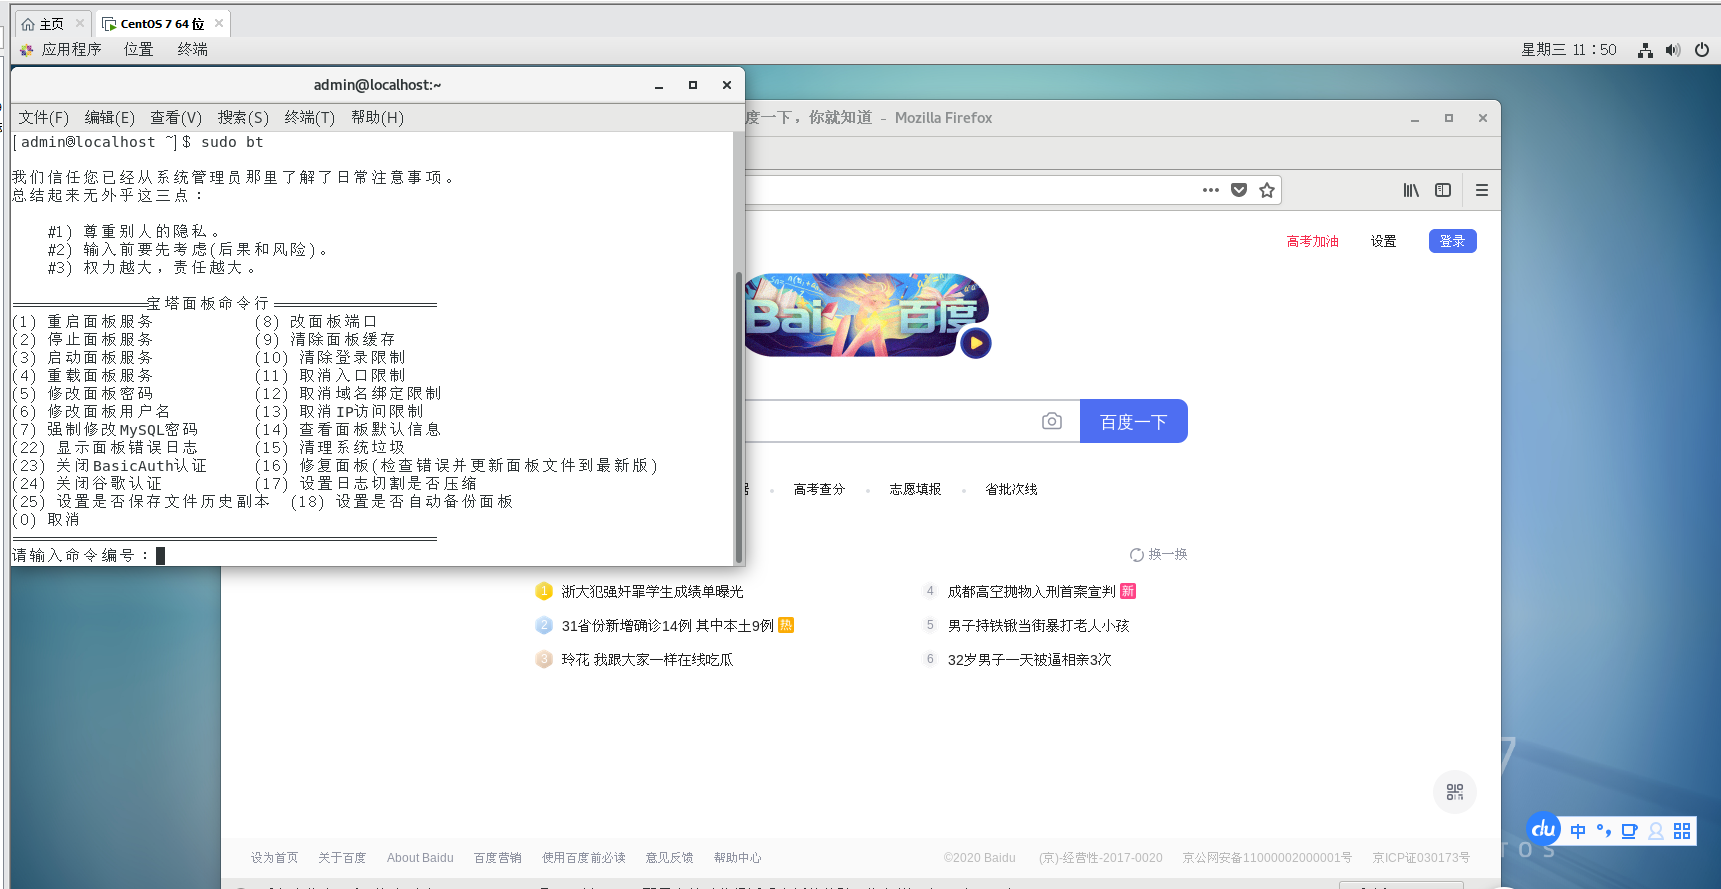Open the 高考加油 link
Image resolution: width=1721 pixels, height=889 pixels.
click(1312, 241)
